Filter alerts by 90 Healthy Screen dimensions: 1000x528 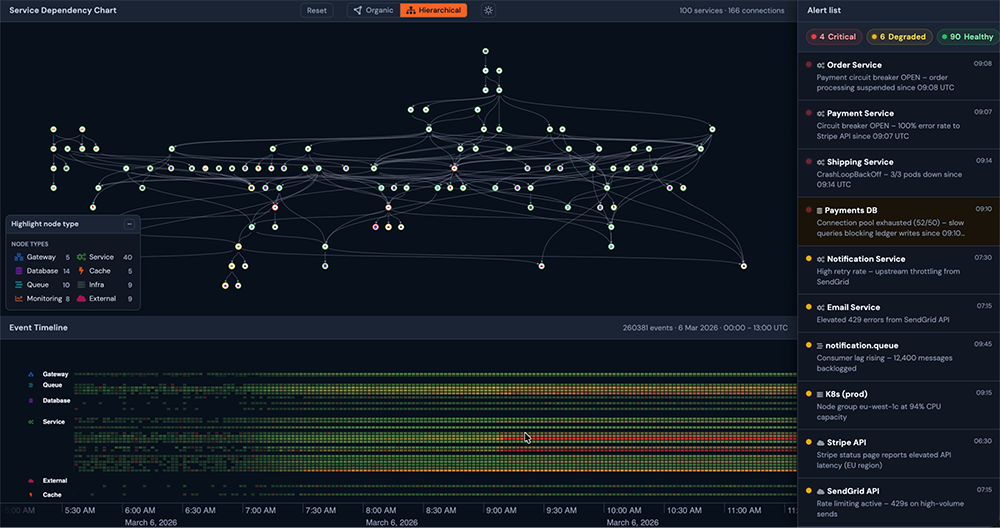point(968,37)
